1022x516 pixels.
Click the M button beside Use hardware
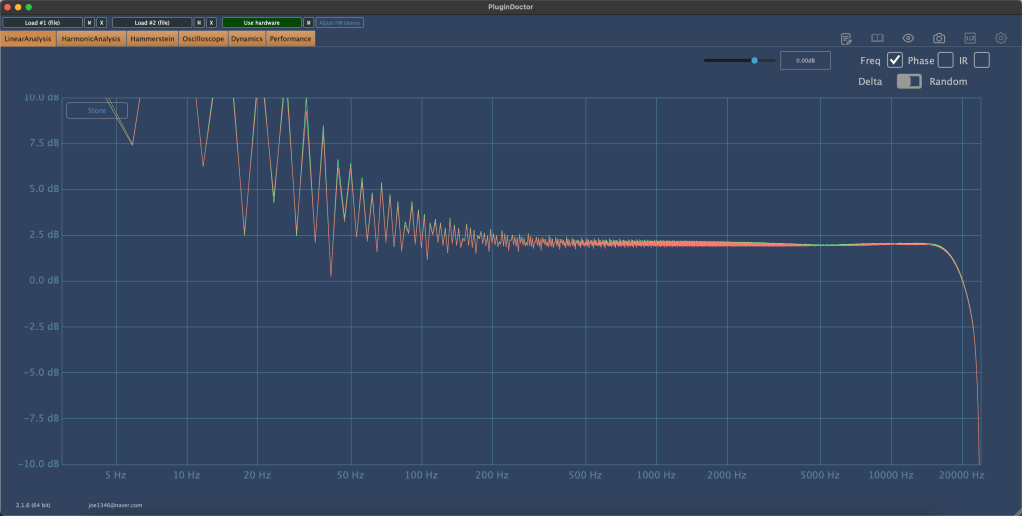(x=309, y=22)
